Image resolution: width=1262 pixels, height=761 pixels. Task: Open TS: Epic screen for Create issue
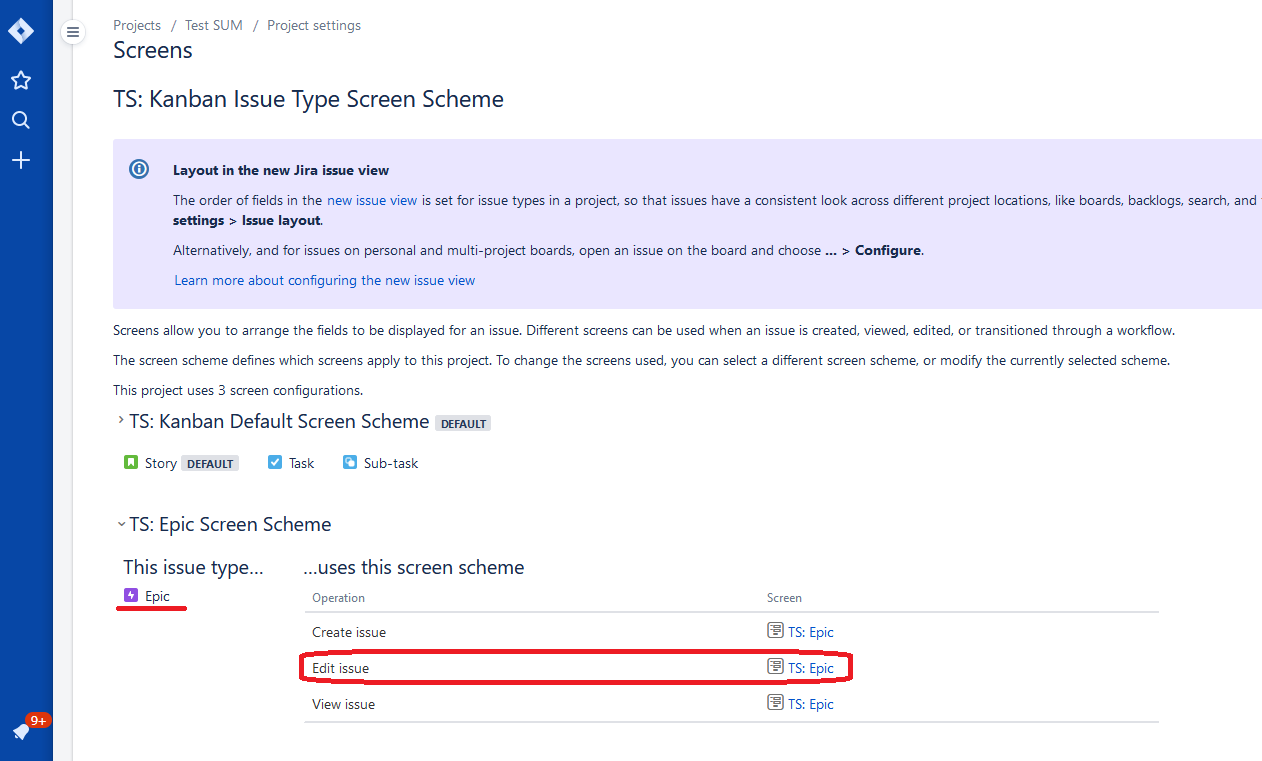click(x=811, y=632)
